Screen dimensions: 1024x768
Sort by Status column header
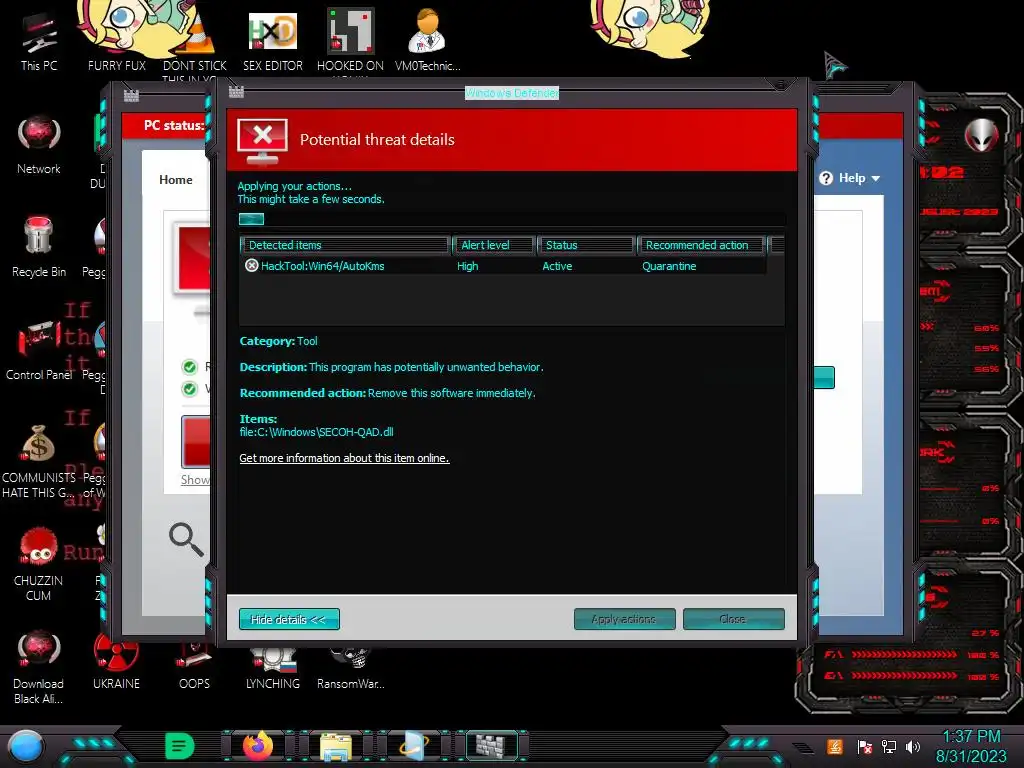pyautogui.click(x=586, y=245)
